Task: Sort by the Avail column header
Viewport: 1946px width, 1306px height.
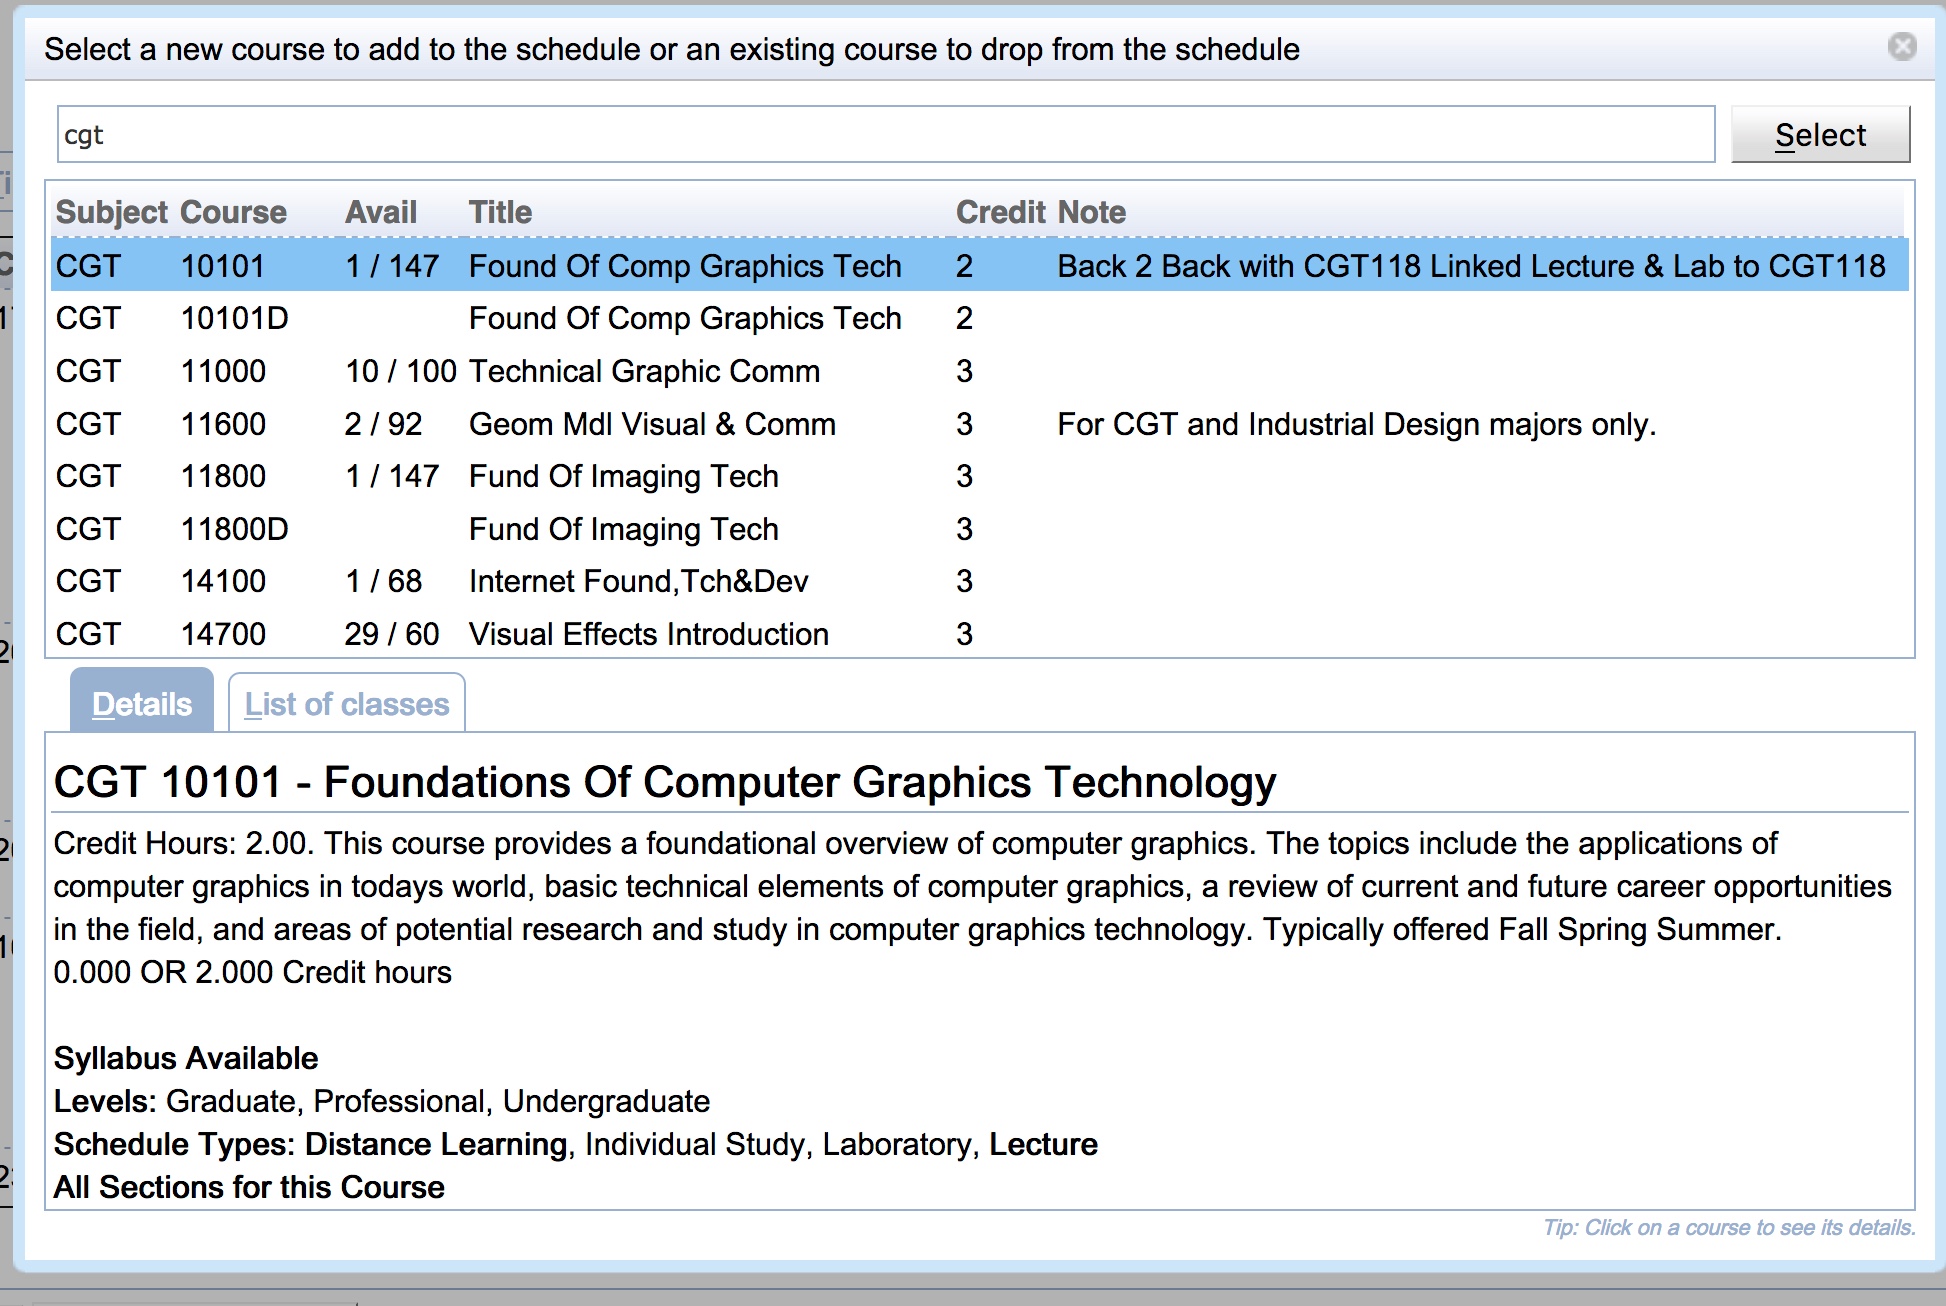Action: click(x=381, y=212)
